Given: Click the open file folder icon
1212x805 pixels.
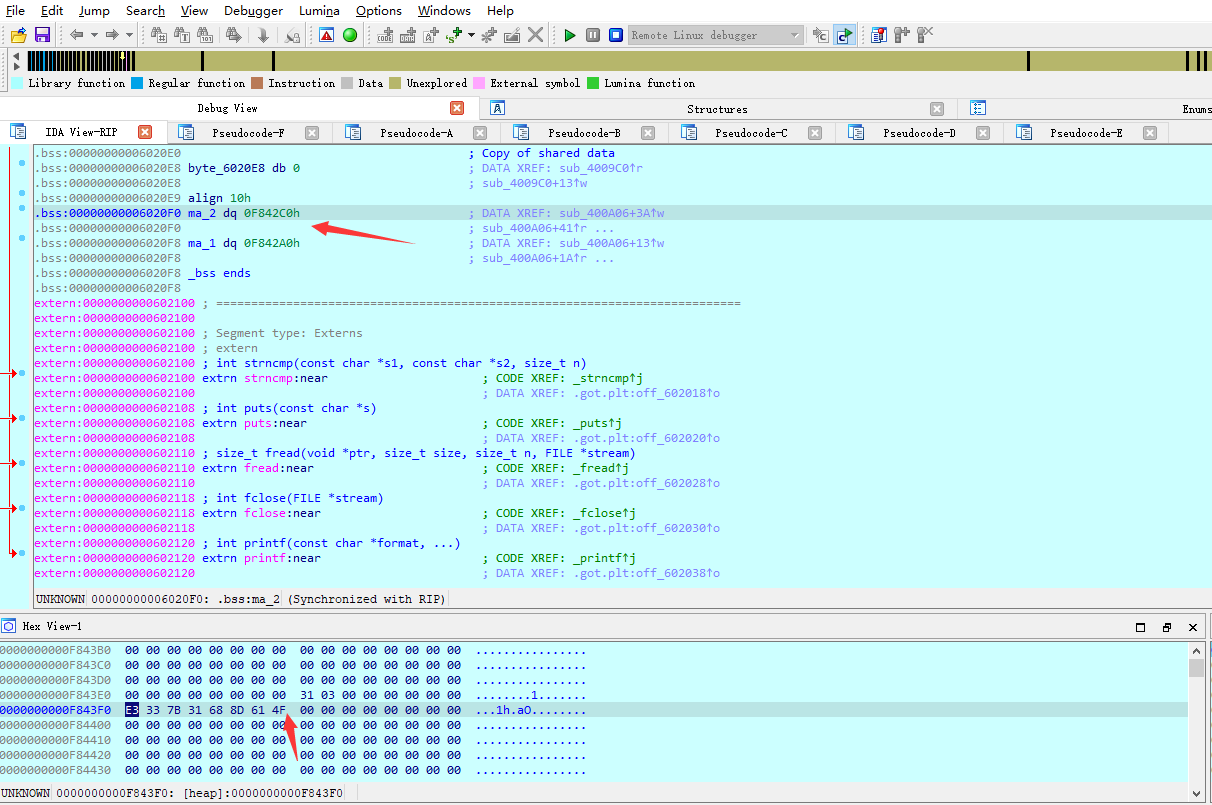Looking at the screenshot, I should click(18, 35).
